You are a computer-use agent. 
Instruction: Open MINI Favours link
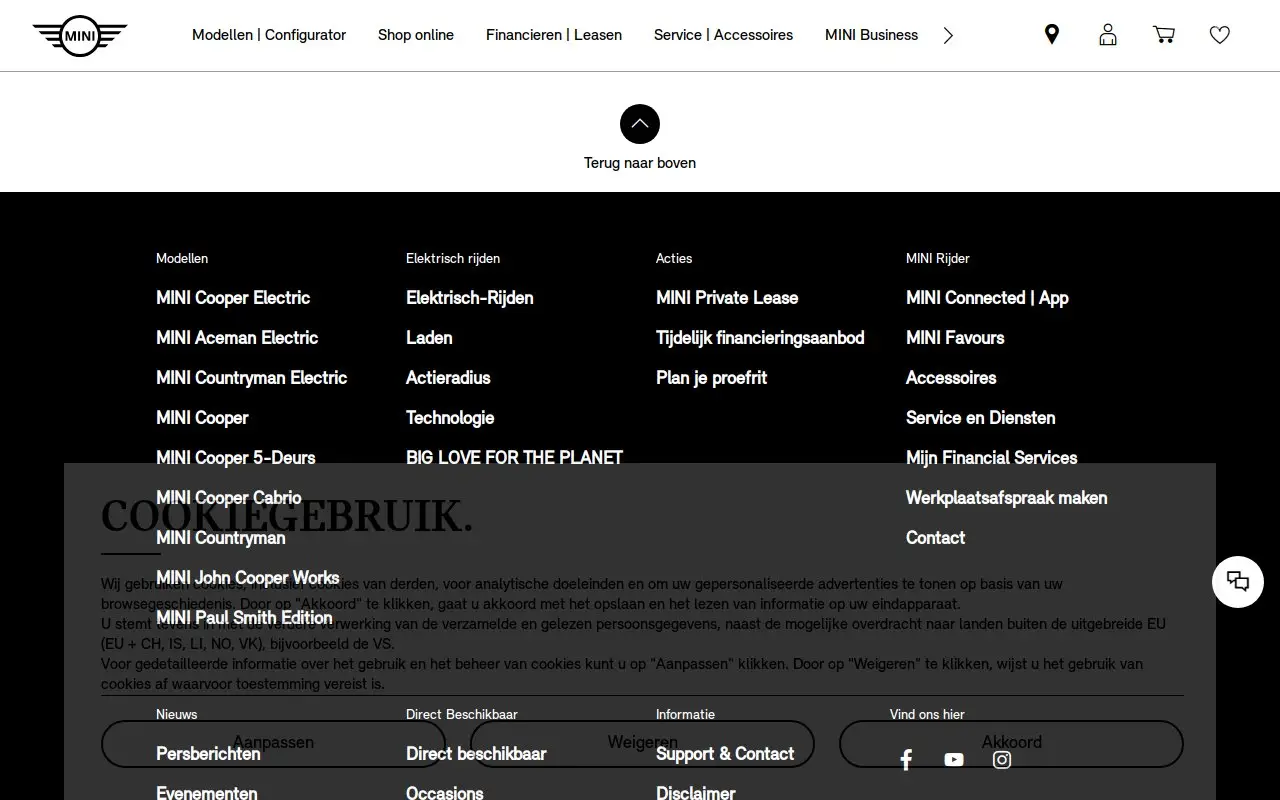point(955,338)
